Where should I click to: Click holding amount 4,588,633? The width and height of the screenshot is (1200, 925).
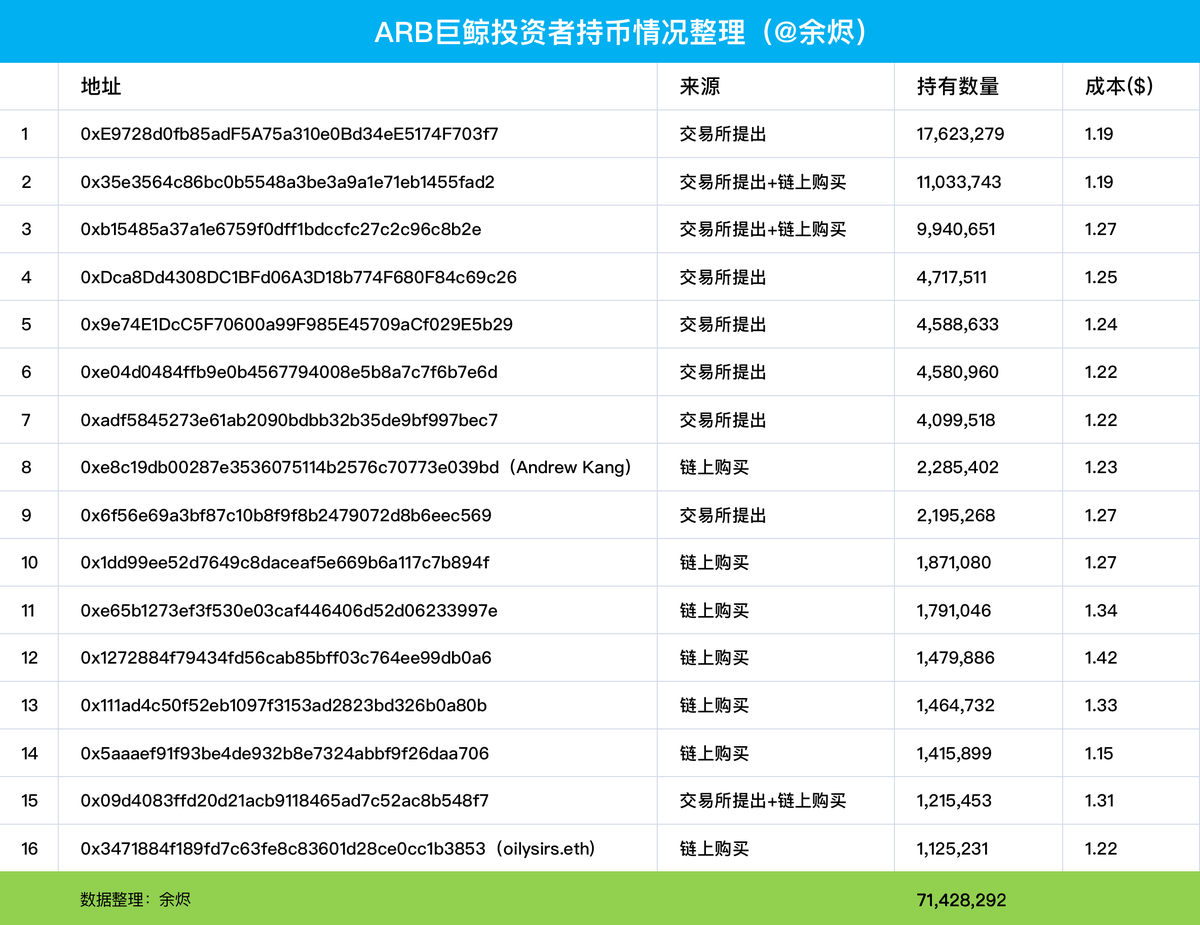958,325
